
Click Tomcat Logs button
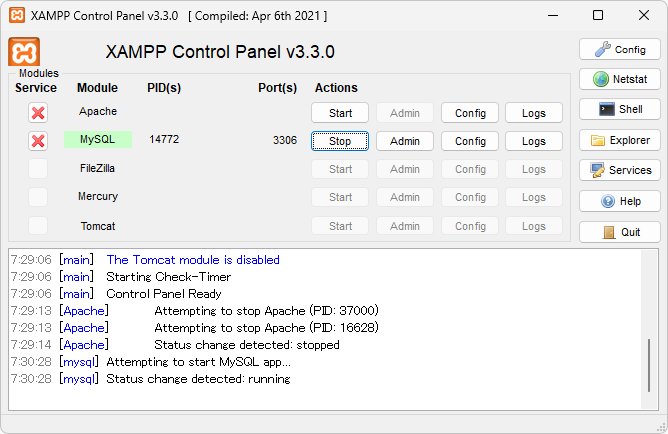[x=534, y=226]
